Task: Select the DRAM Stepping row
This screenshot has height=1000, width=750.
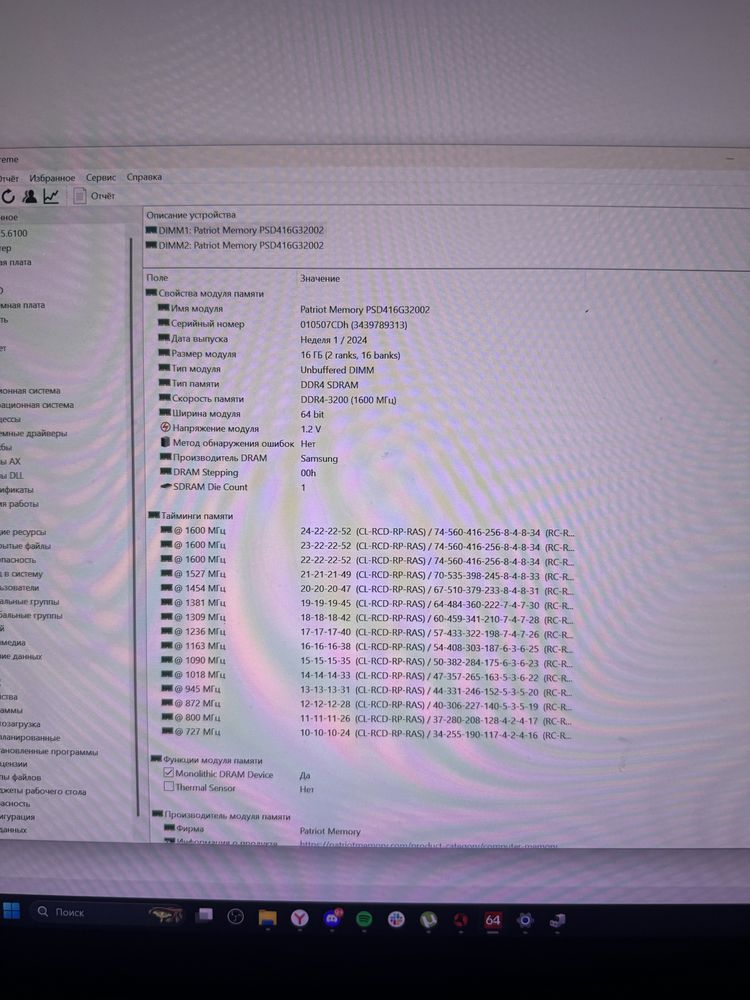Action: point(237,473)
